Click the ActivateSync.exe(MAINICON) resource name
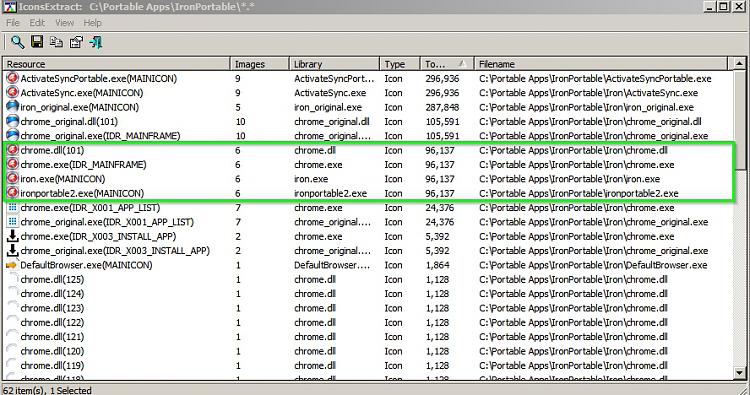Viewport: 750px width, 395px height. [82, 93]
